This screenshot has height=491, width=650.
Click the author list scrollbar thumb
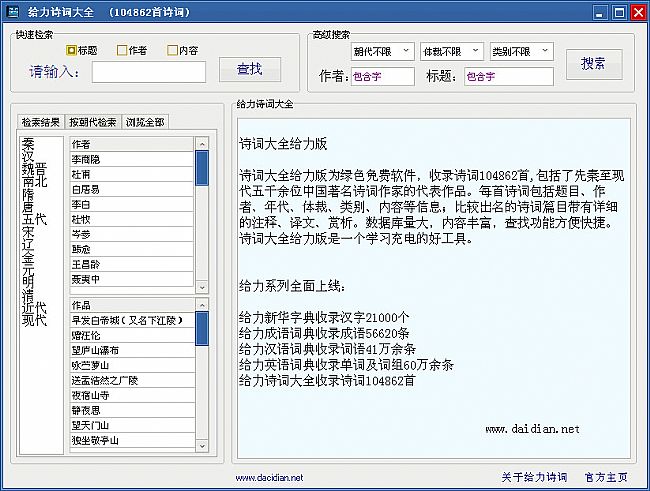coord(202,168)
